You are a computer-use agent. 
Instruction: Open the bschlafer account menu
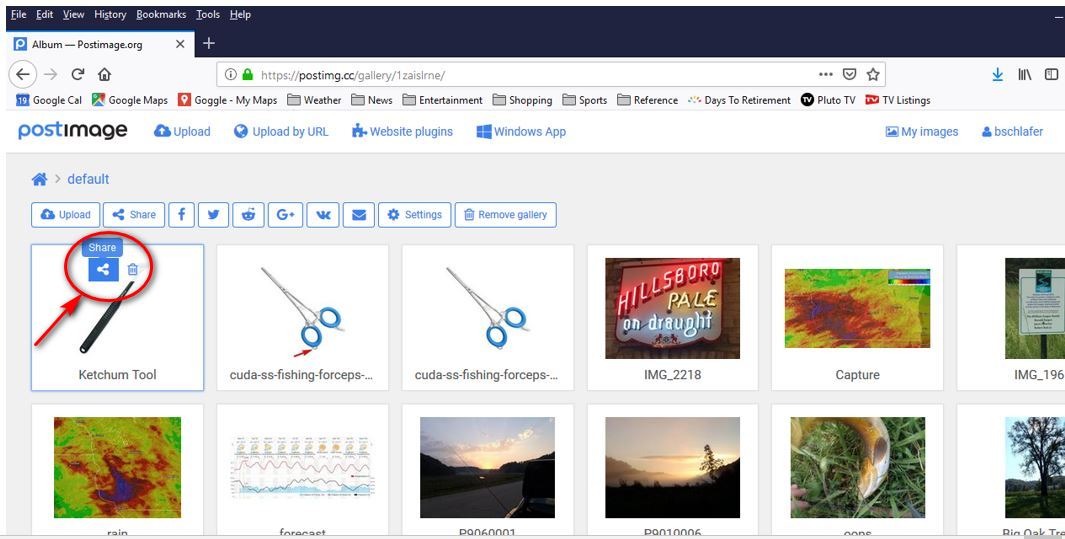coord(1012,132)
